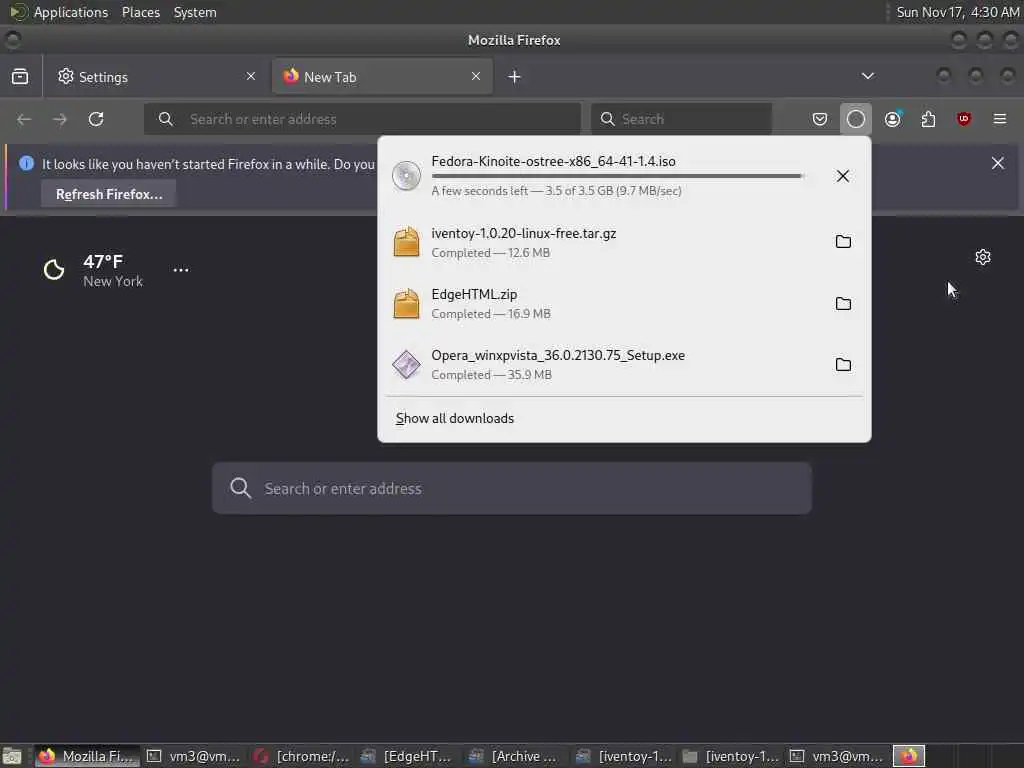Open the Places menu
Screen dimensions: 1024x768
point(141,12)
